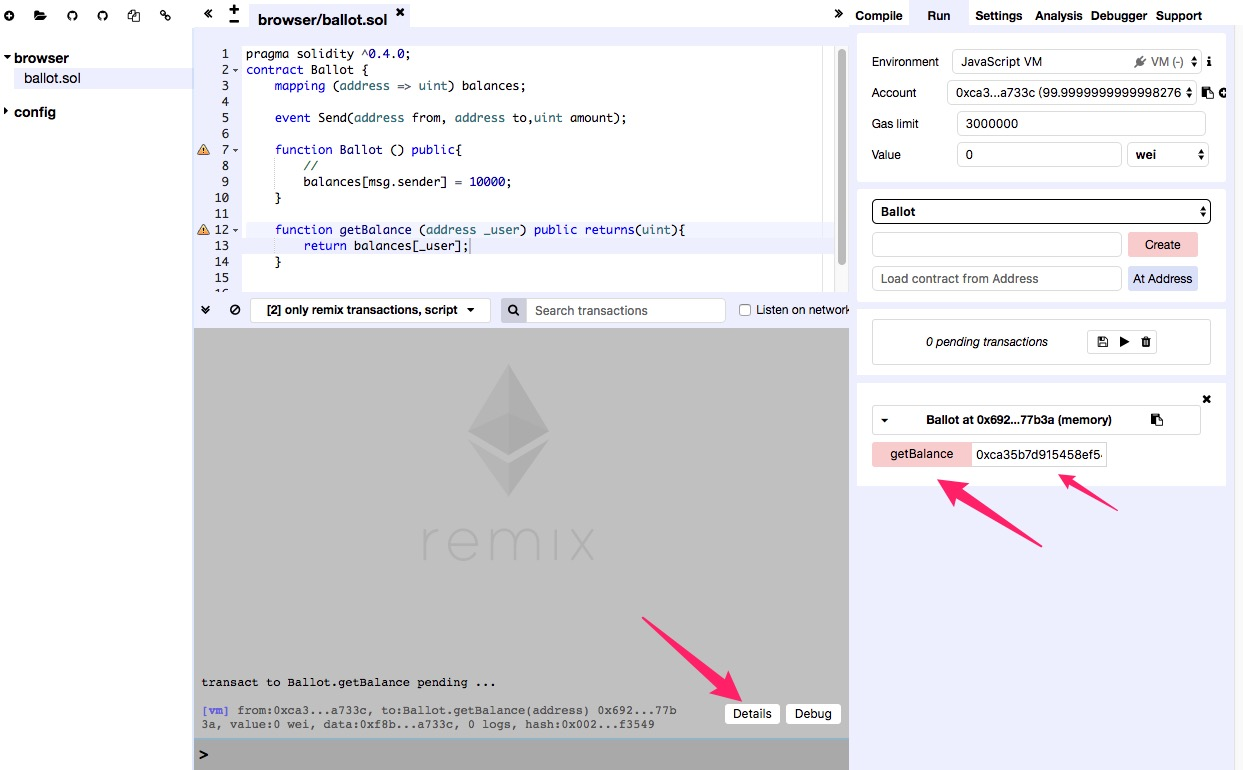Screen dimensions: 1243x770
Task: Delete pending transactions with the trash icon
Action: tap(1146, 342)
